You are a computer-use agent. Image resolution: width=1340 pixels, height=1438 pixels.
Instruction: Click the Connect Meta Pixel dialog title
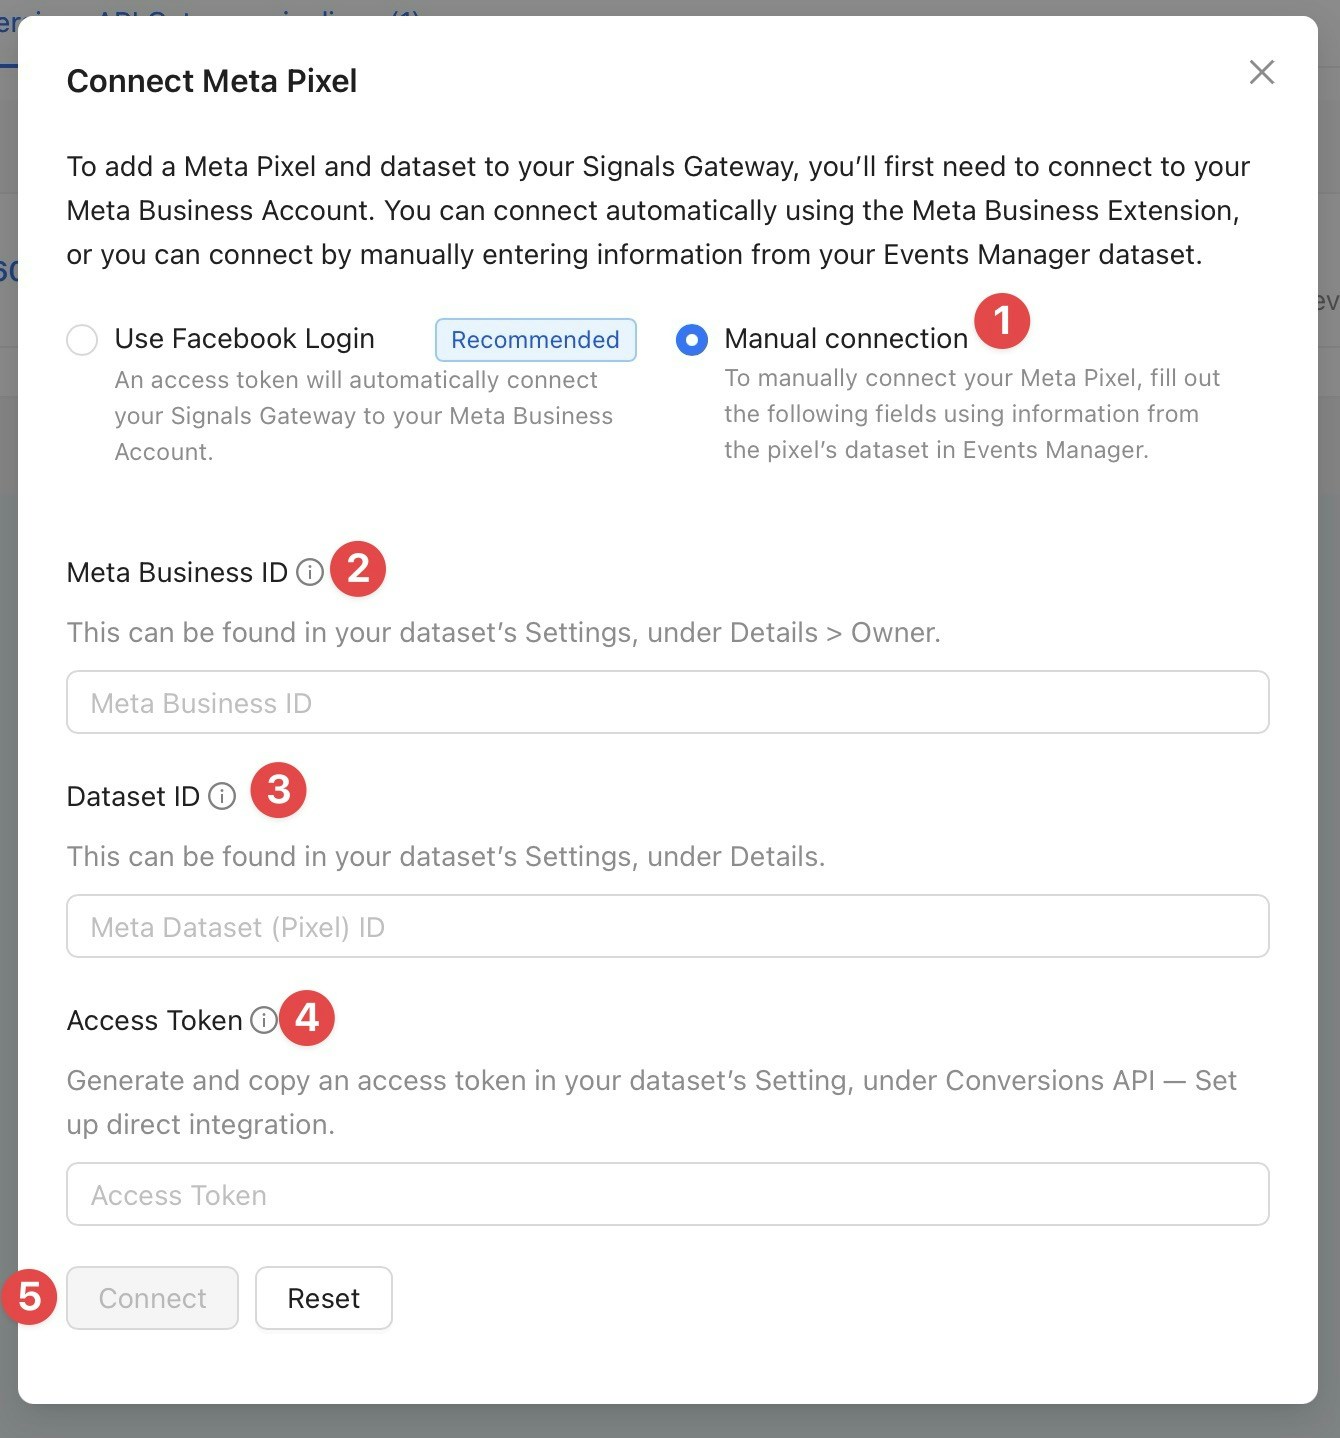pos(211,80)
